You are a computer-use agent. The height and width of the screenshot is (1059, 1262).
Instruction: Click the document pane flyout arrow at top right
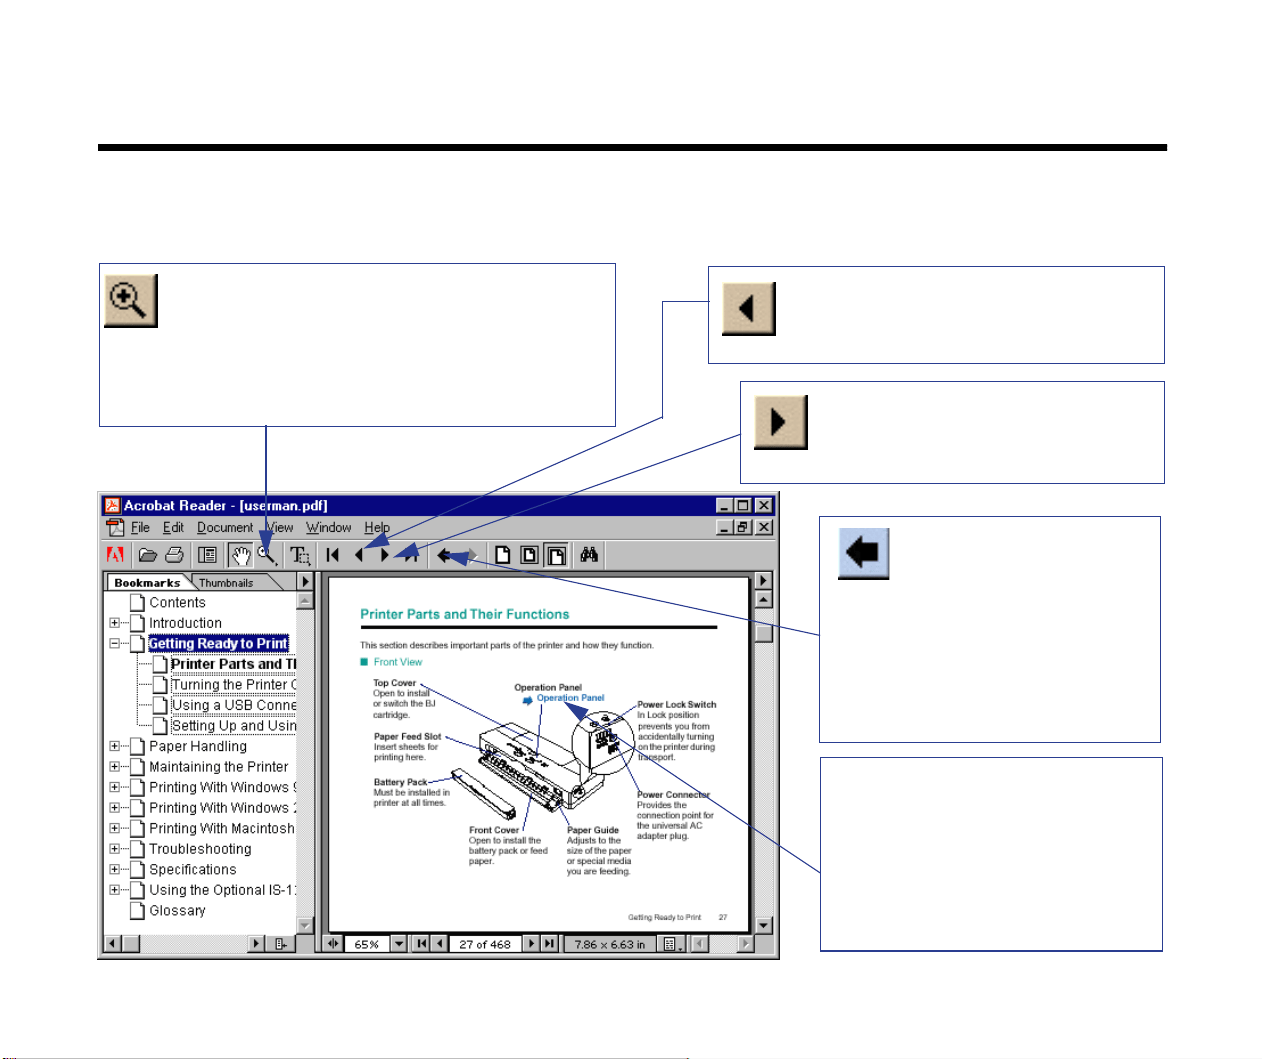pos(764,581)
